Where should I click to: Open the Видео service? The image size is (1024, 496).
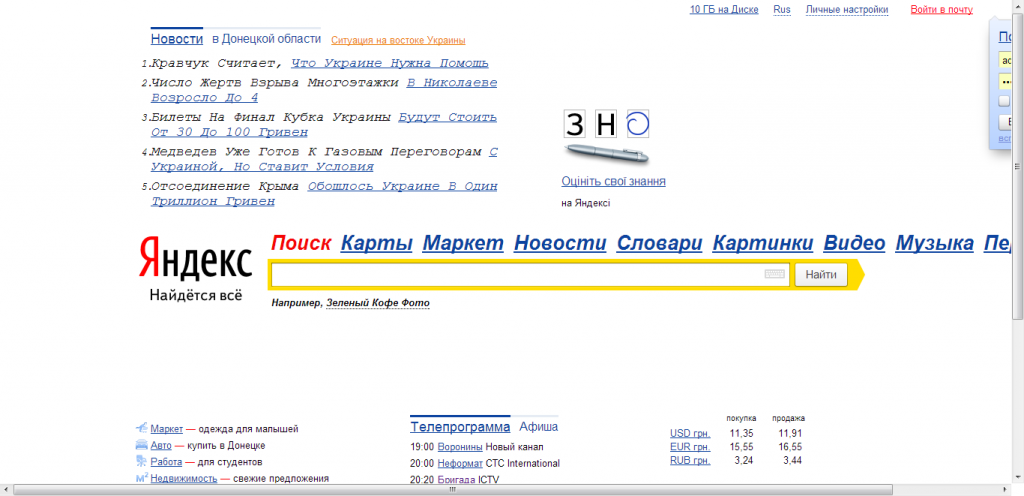point(854,243)
